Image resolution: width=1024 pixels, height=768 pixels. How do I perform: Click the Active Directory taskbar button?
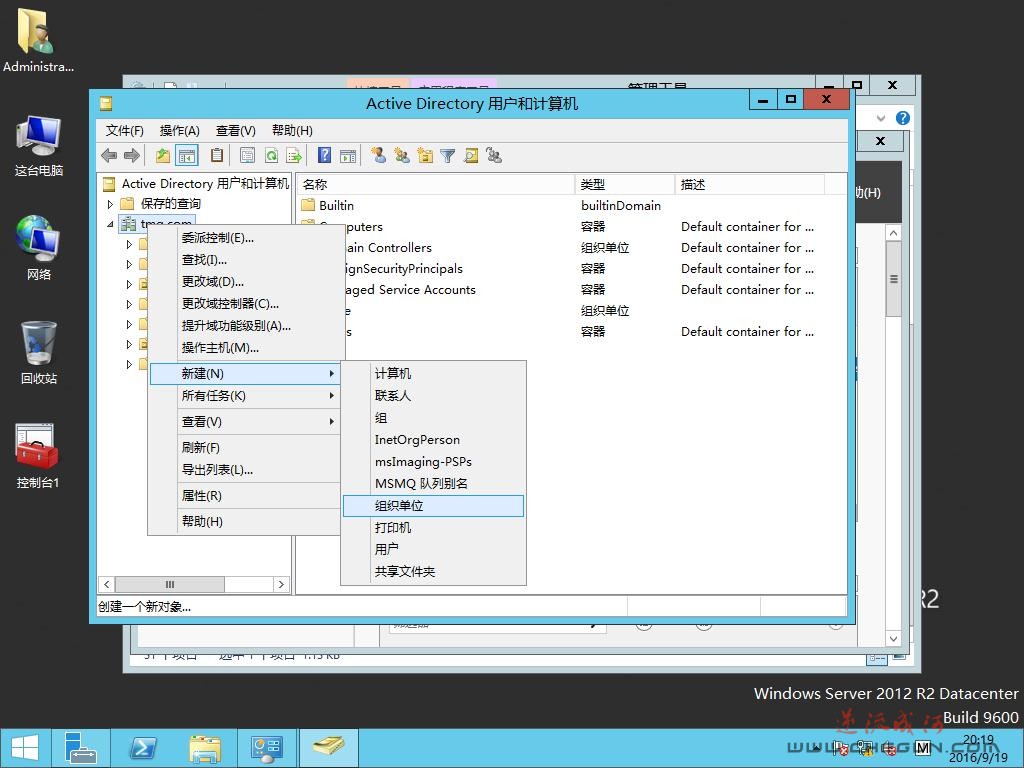click(x=328, y=748)
